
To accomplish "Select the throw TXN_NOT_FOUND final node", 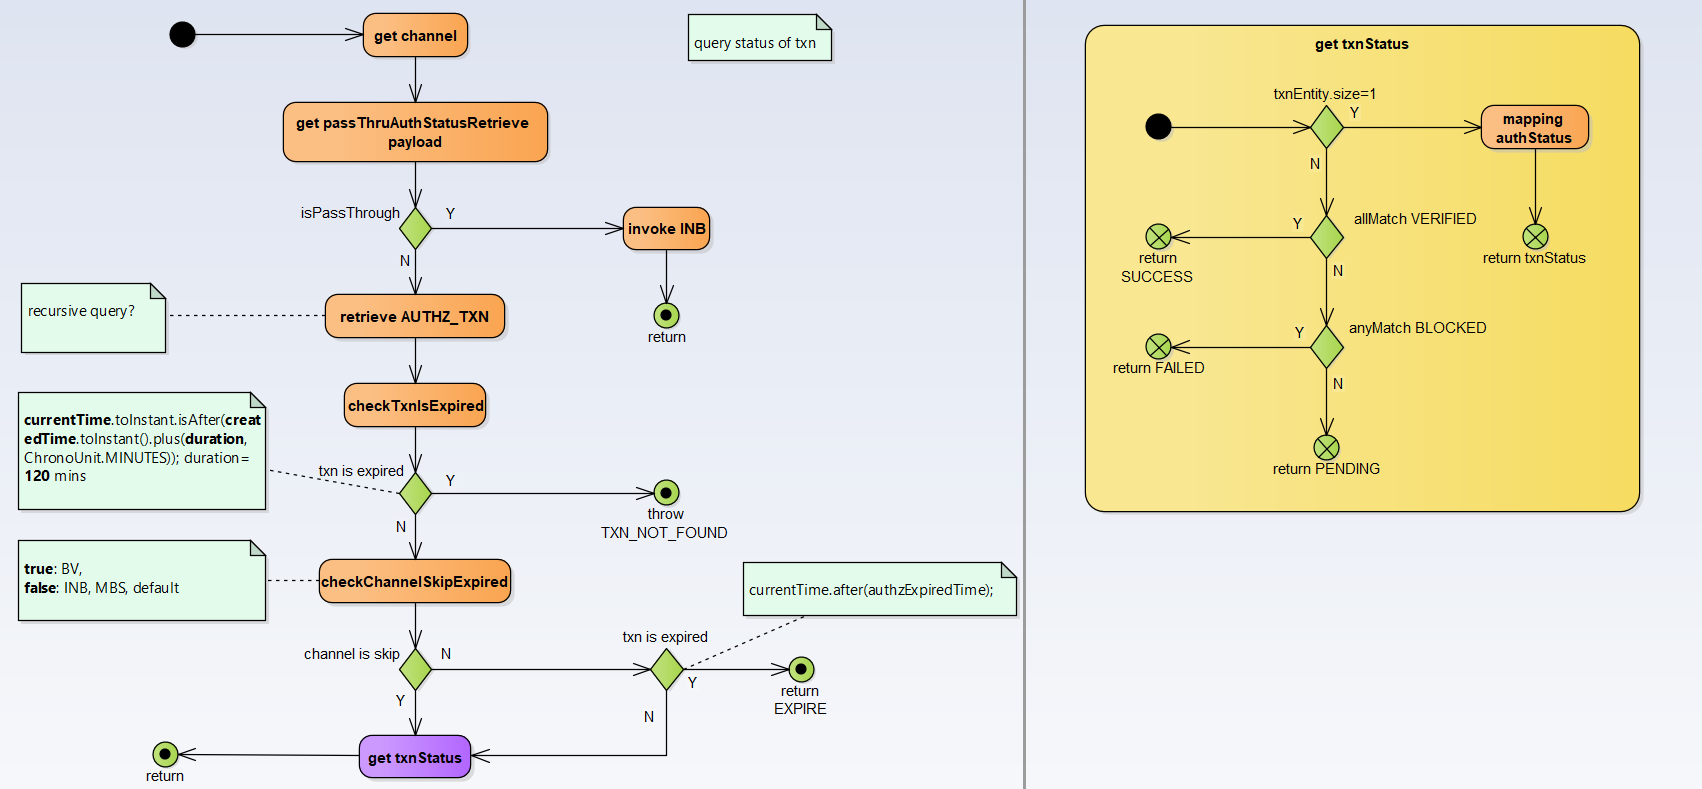I will [666, 493].
